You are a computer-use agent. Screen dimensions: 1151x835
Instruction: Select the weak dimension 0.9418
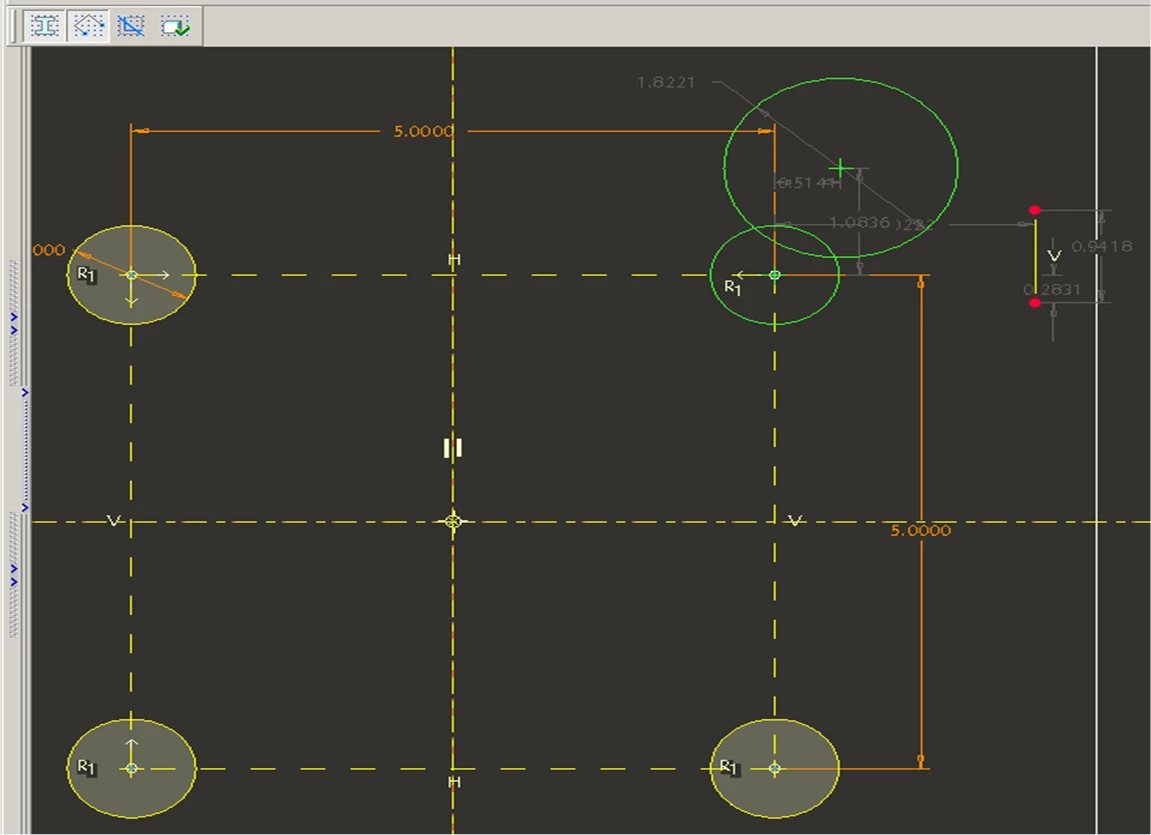[x=1101, y=246]
